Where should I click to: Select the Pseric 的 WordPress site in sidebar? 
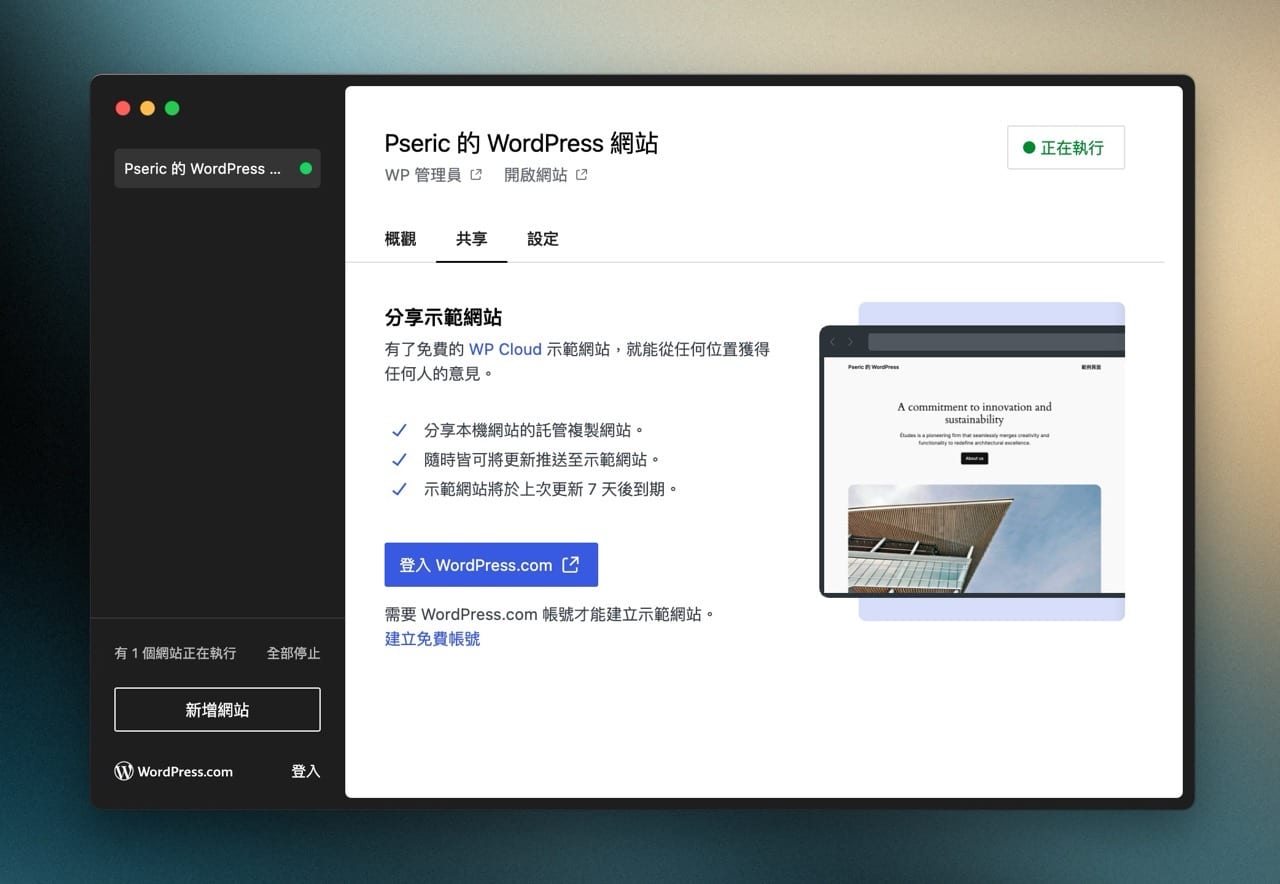(x=217, y=168)
